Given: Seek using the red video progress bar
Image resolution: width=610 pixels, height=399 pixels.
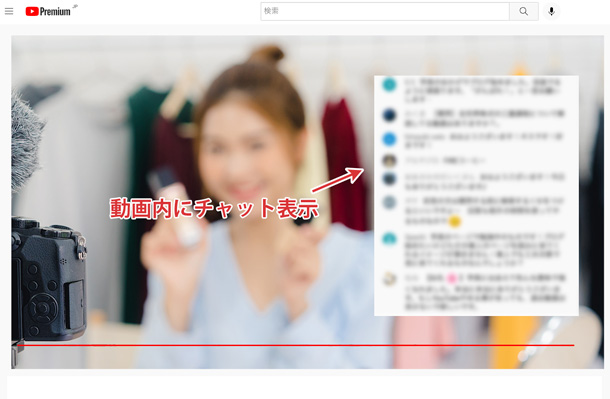Looking at the screenshot, I should 296,345.
